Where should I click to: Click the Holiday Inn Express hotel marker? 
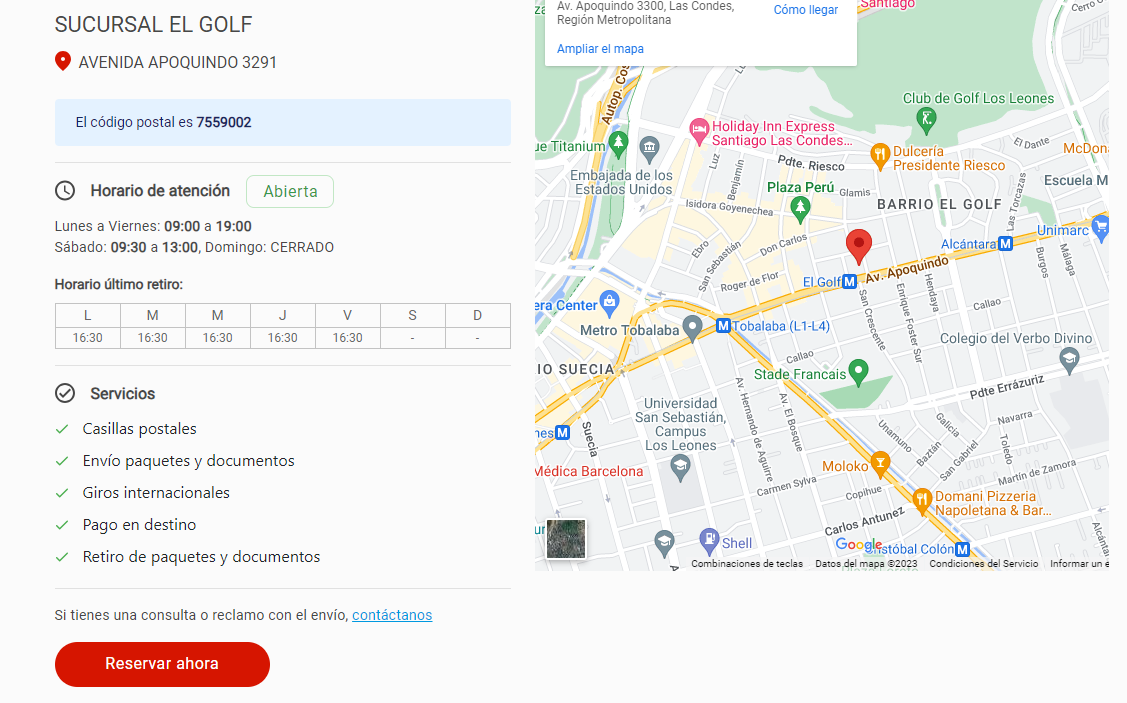[x=699, y=131]
